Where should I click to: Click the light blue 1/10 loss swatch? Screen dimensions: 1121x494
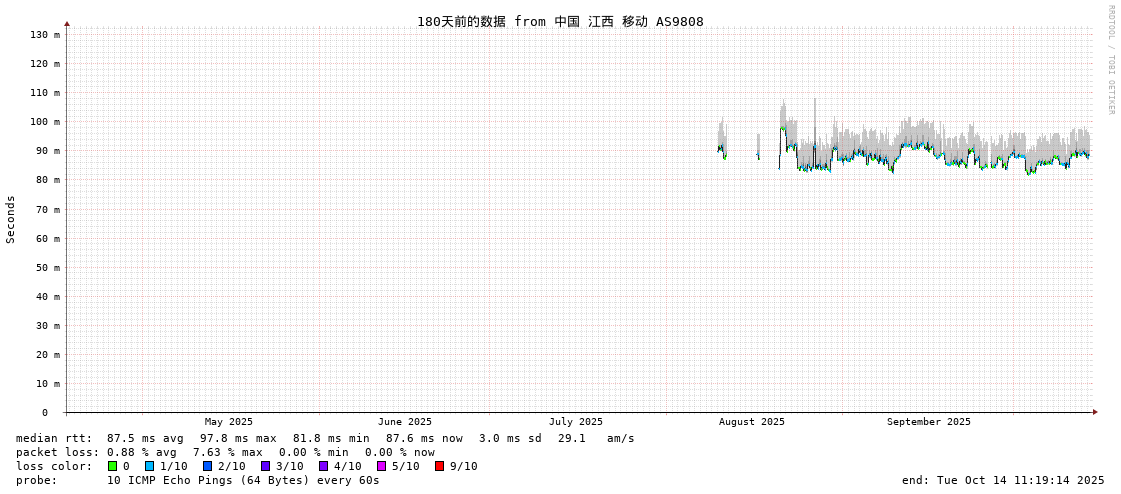pos(149,466)
